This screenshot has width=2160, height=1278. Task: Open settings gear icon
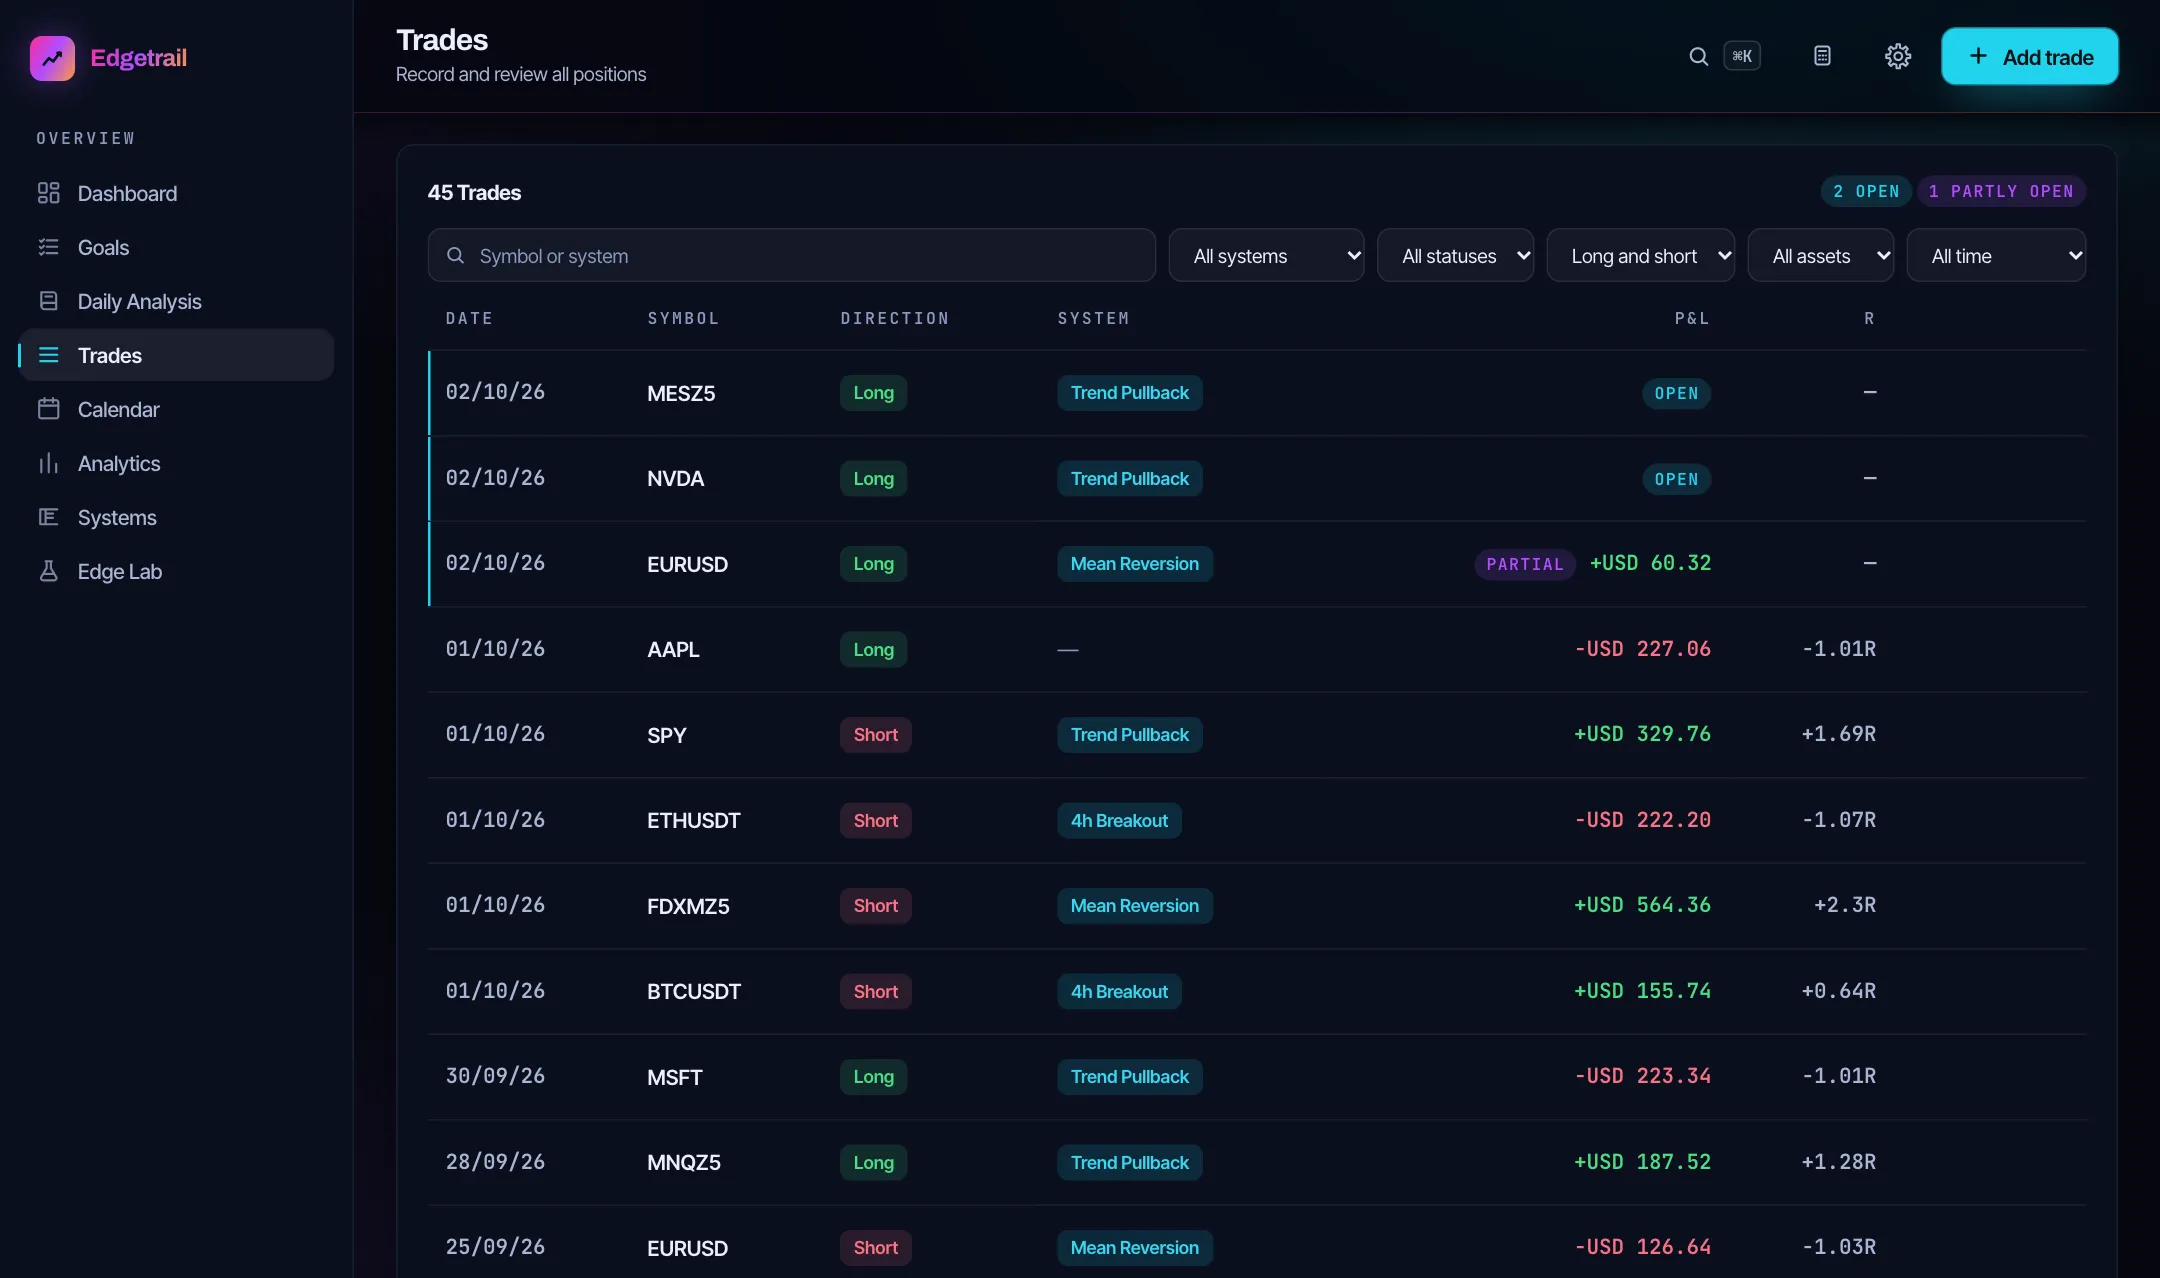pos(1897,56)
